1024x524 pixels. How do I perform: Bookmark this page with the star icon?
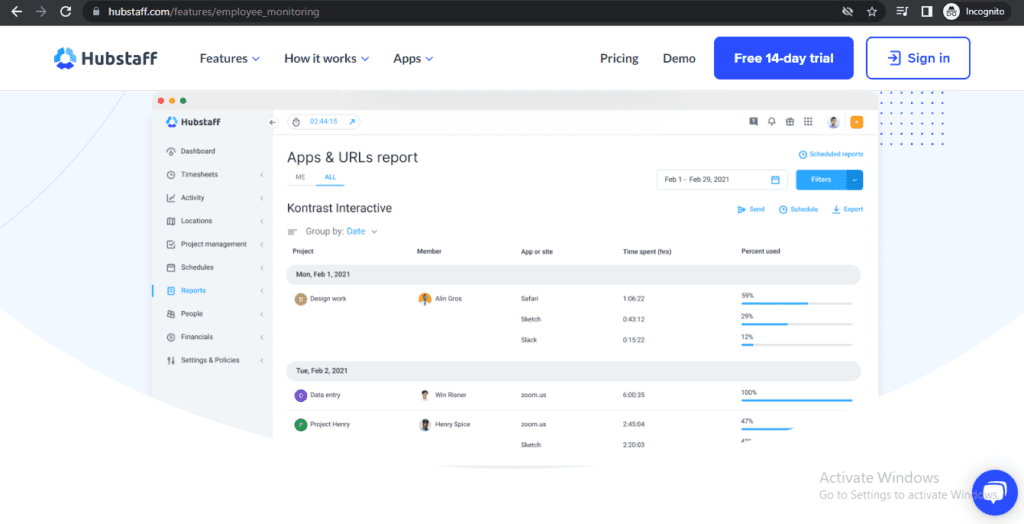(871, 11)
